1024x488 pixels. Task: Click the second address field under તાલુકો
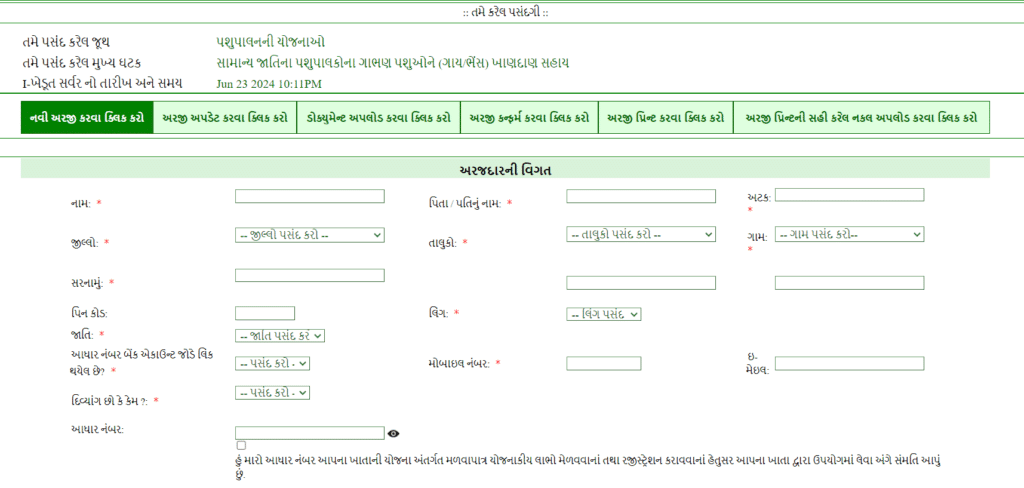tap(641, 283)
